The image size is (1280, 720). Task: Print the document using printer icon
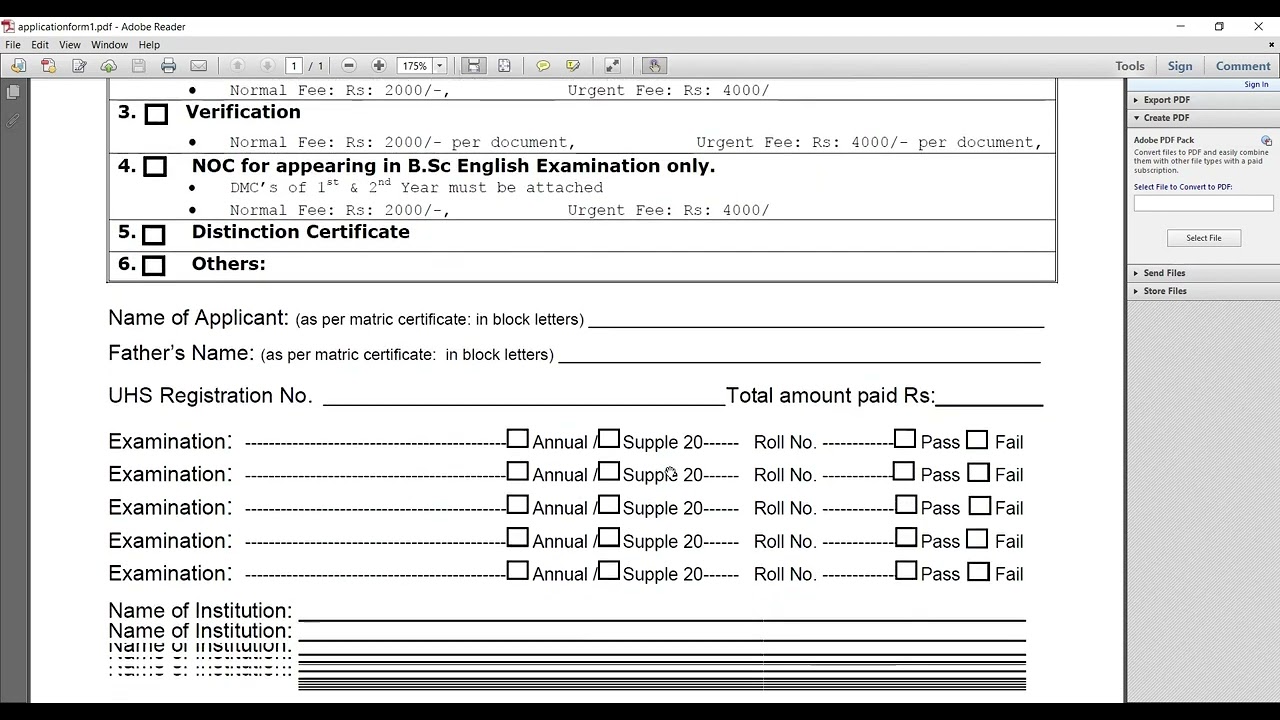pos(169,66)
